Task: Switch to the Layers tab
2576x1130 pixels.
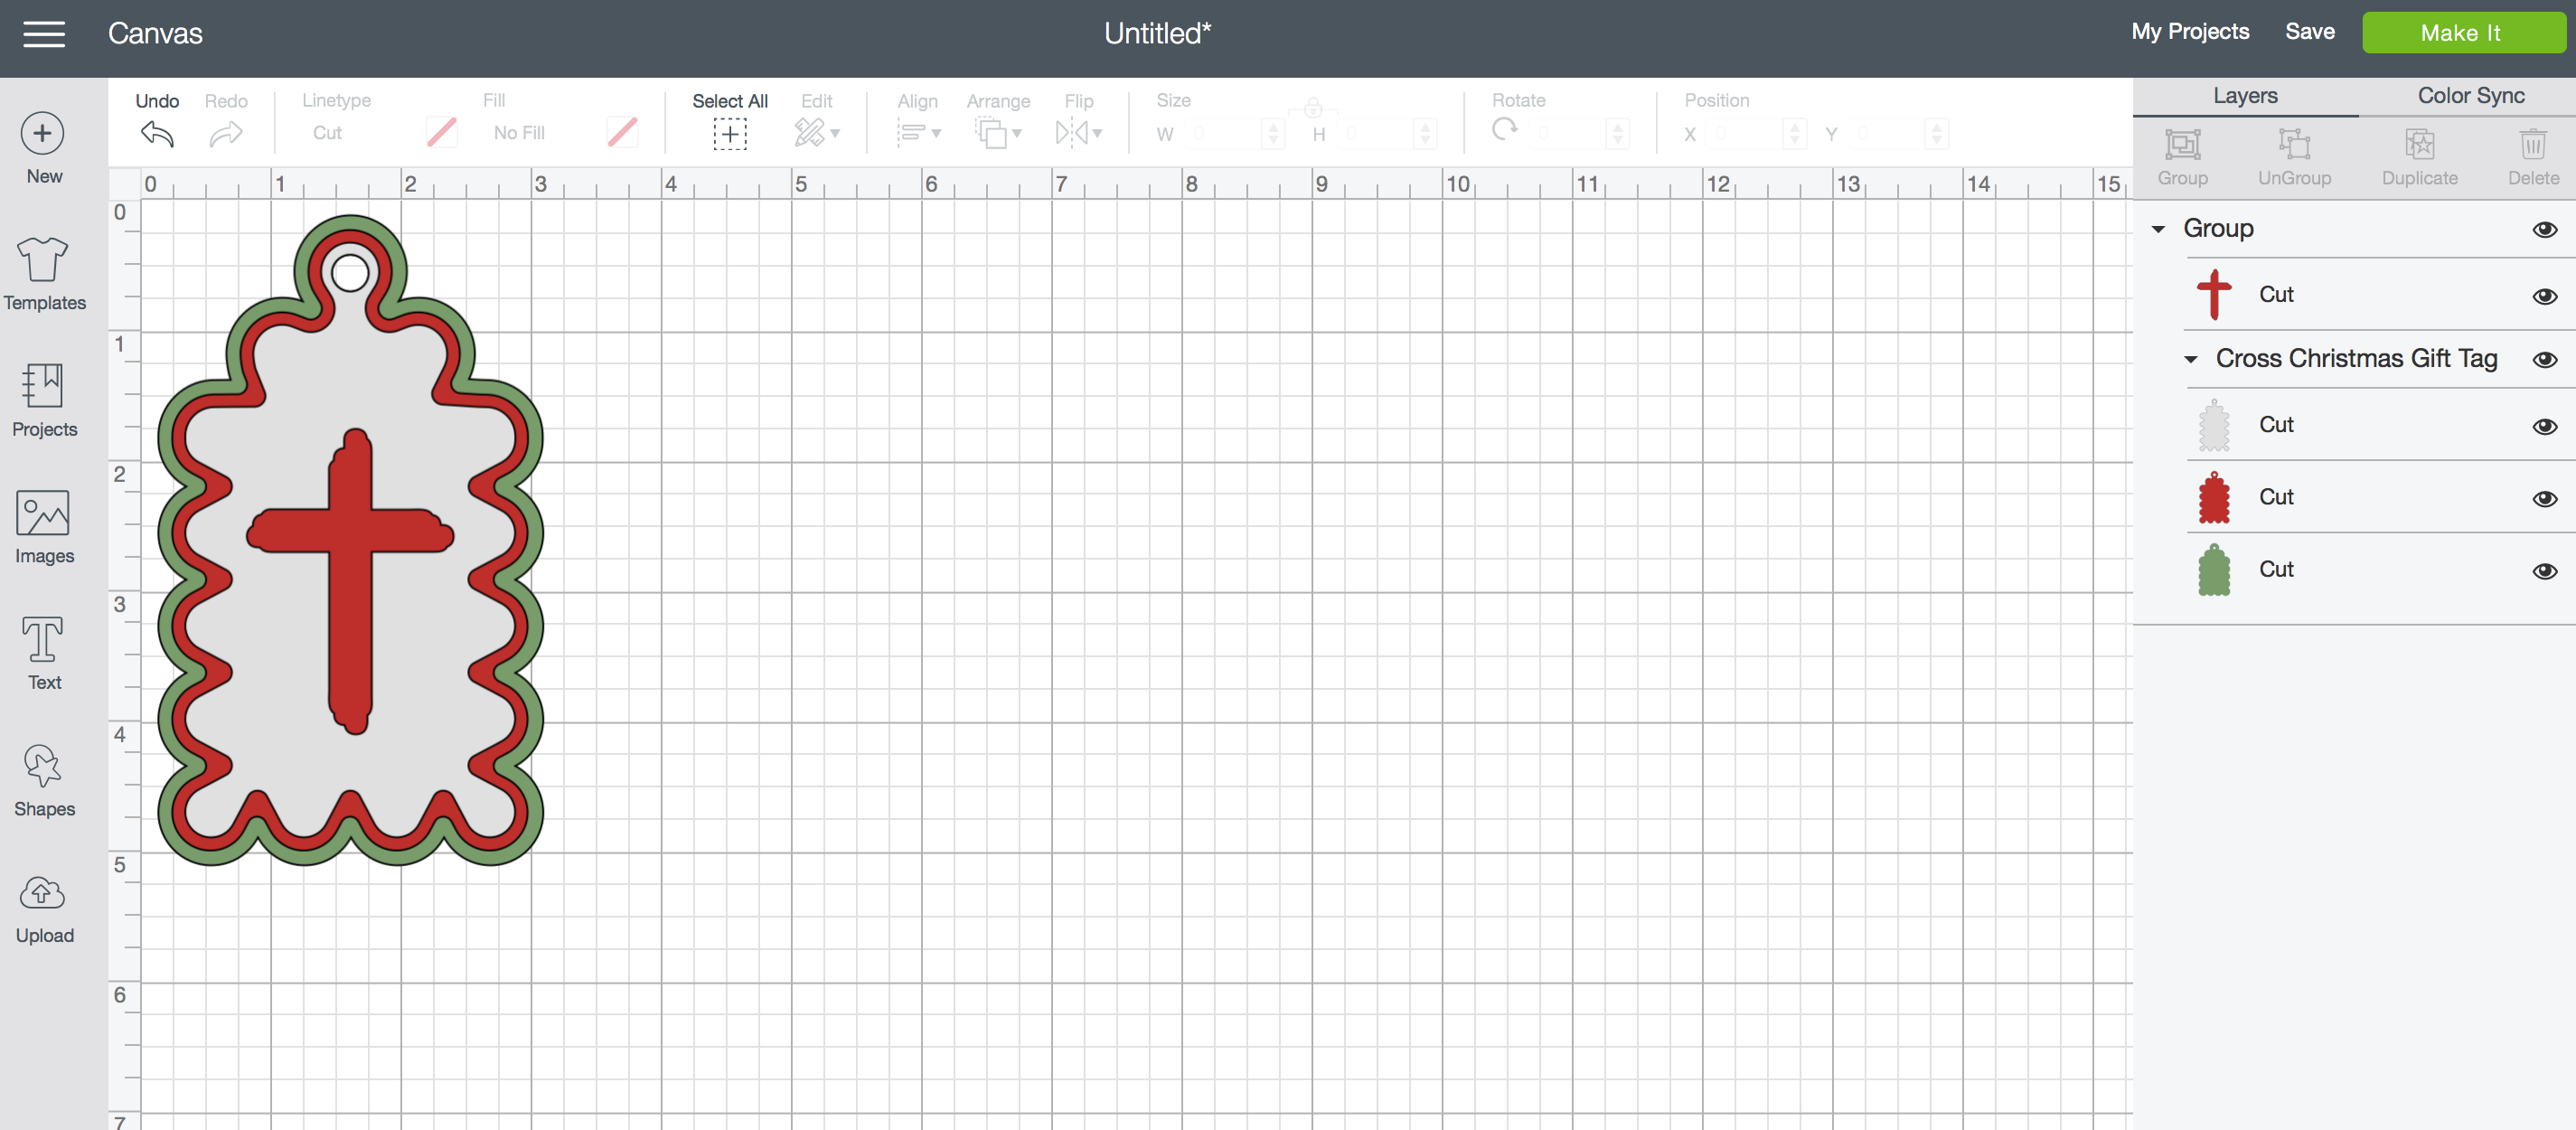Action: [x=2245, y=96]
